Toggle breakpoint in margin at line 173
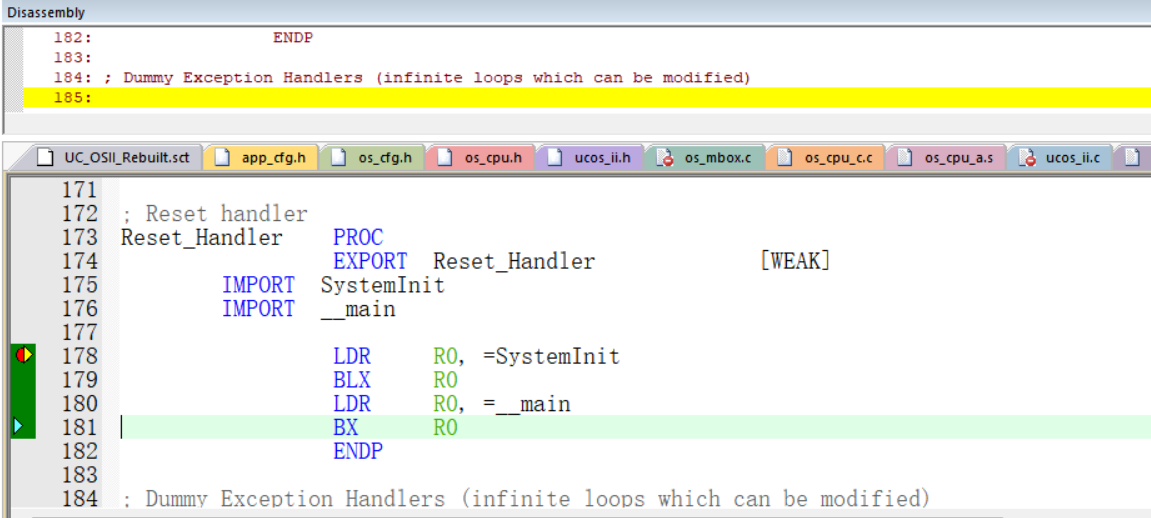 22,237
